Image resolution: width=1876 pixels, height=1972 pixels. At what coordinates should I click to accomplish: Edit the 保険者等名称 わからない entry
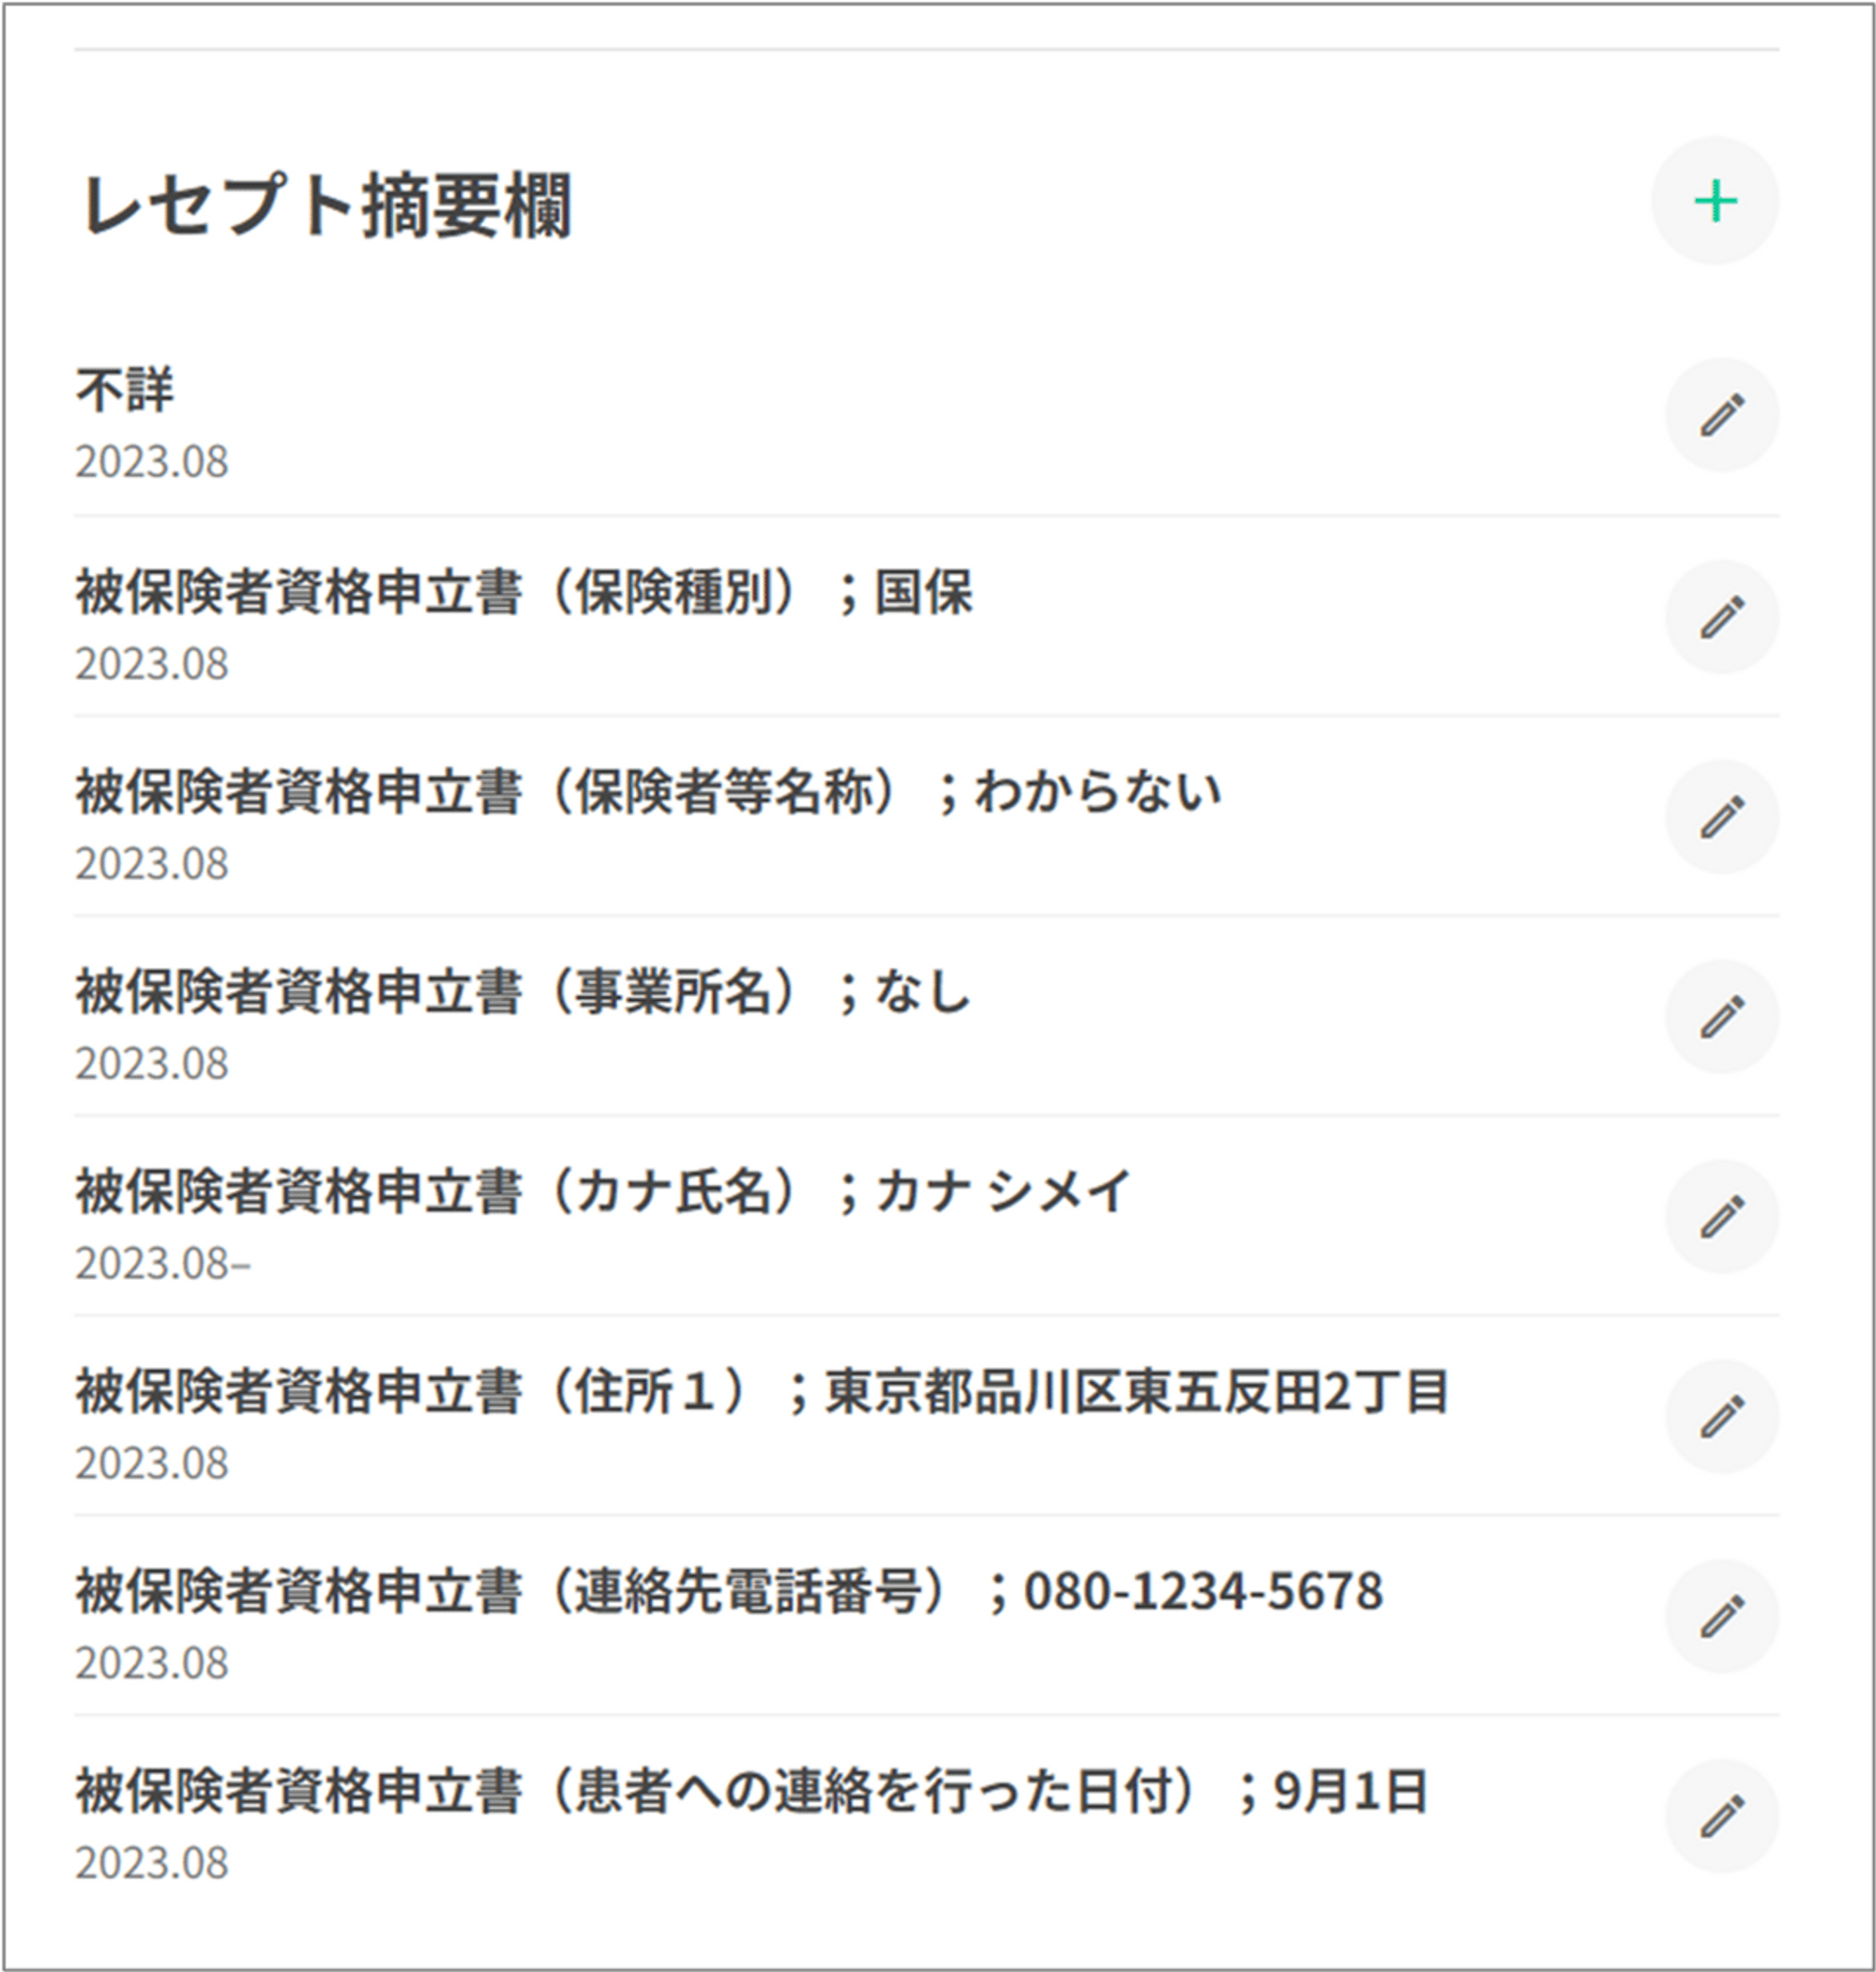coord(1721,817)
